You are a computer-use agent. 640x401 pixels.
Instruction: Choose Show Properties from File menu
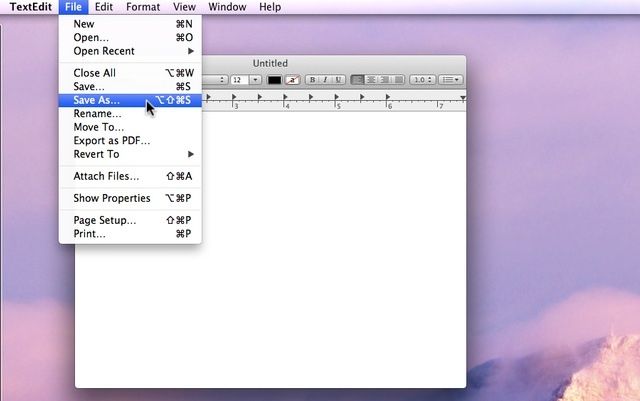[111, 198]
